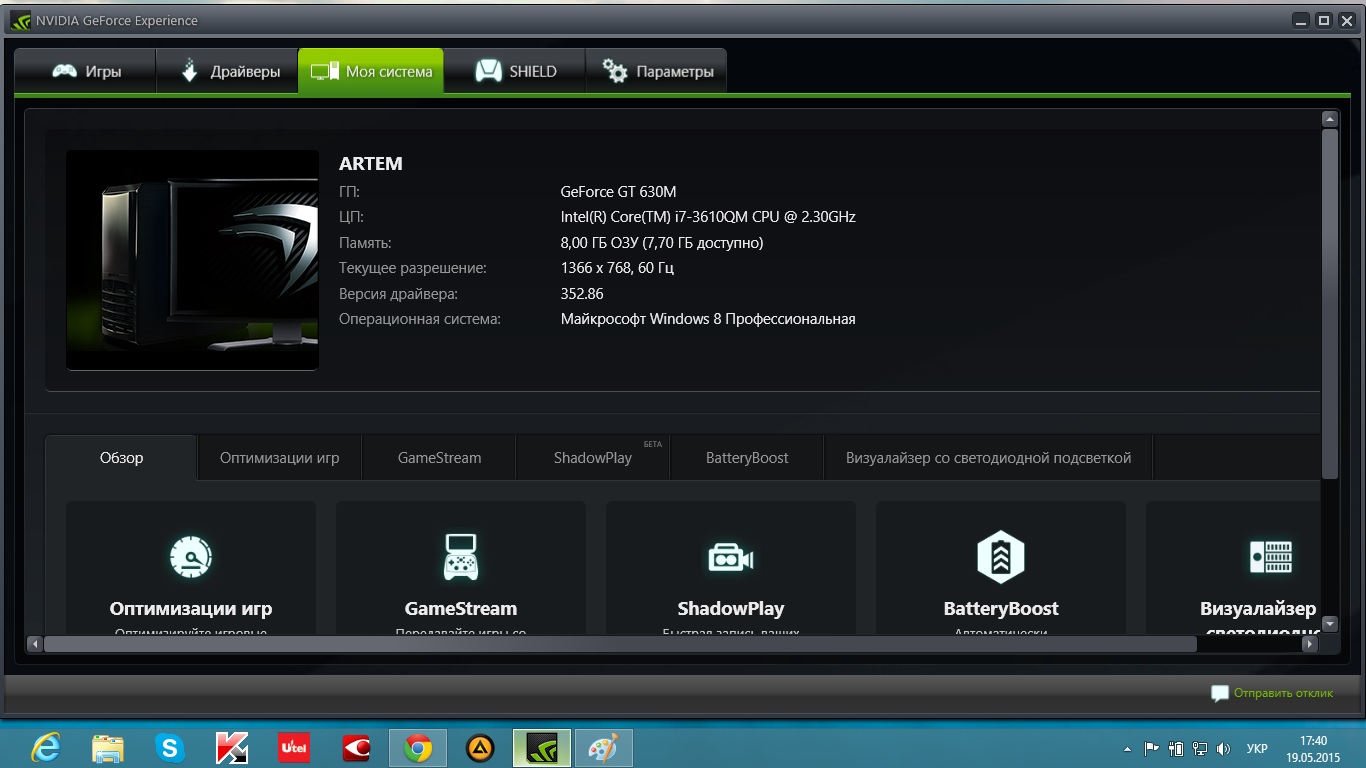The width and height of the screenshot is (1366, 768).
Task: Click the gamepad icon on Игры tab
Action: pyautogui.click(x=65, y=71)
